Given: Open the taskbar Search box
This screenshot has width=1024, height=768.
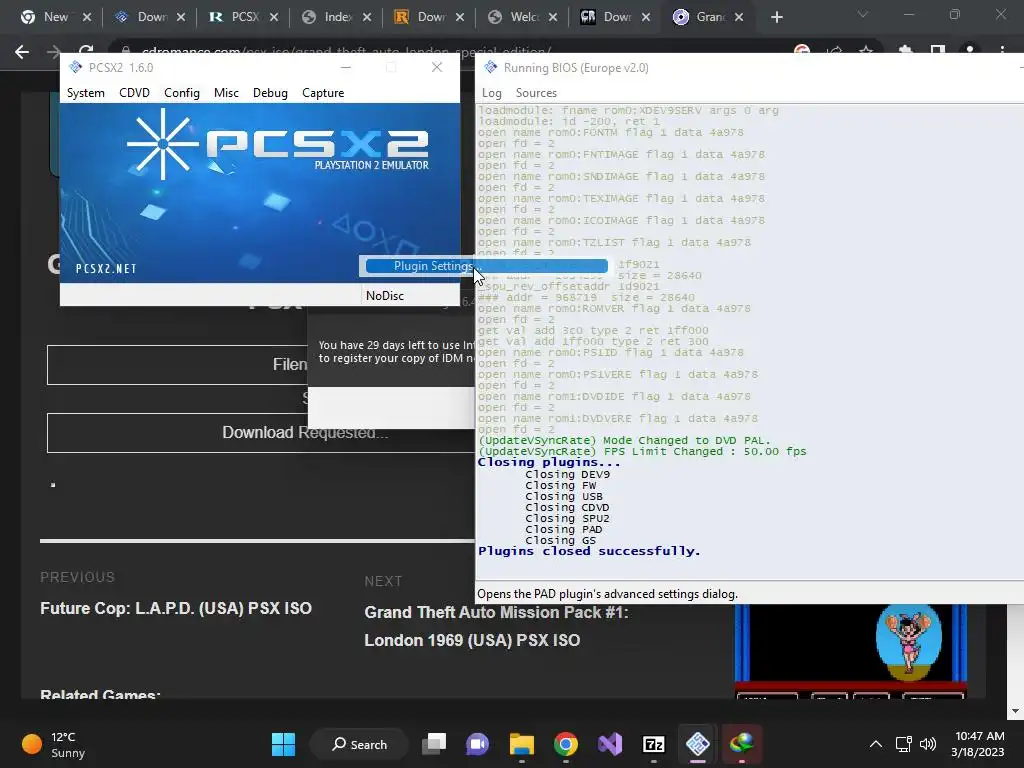Looking at the screenshot, I should (x=359, y=744).
